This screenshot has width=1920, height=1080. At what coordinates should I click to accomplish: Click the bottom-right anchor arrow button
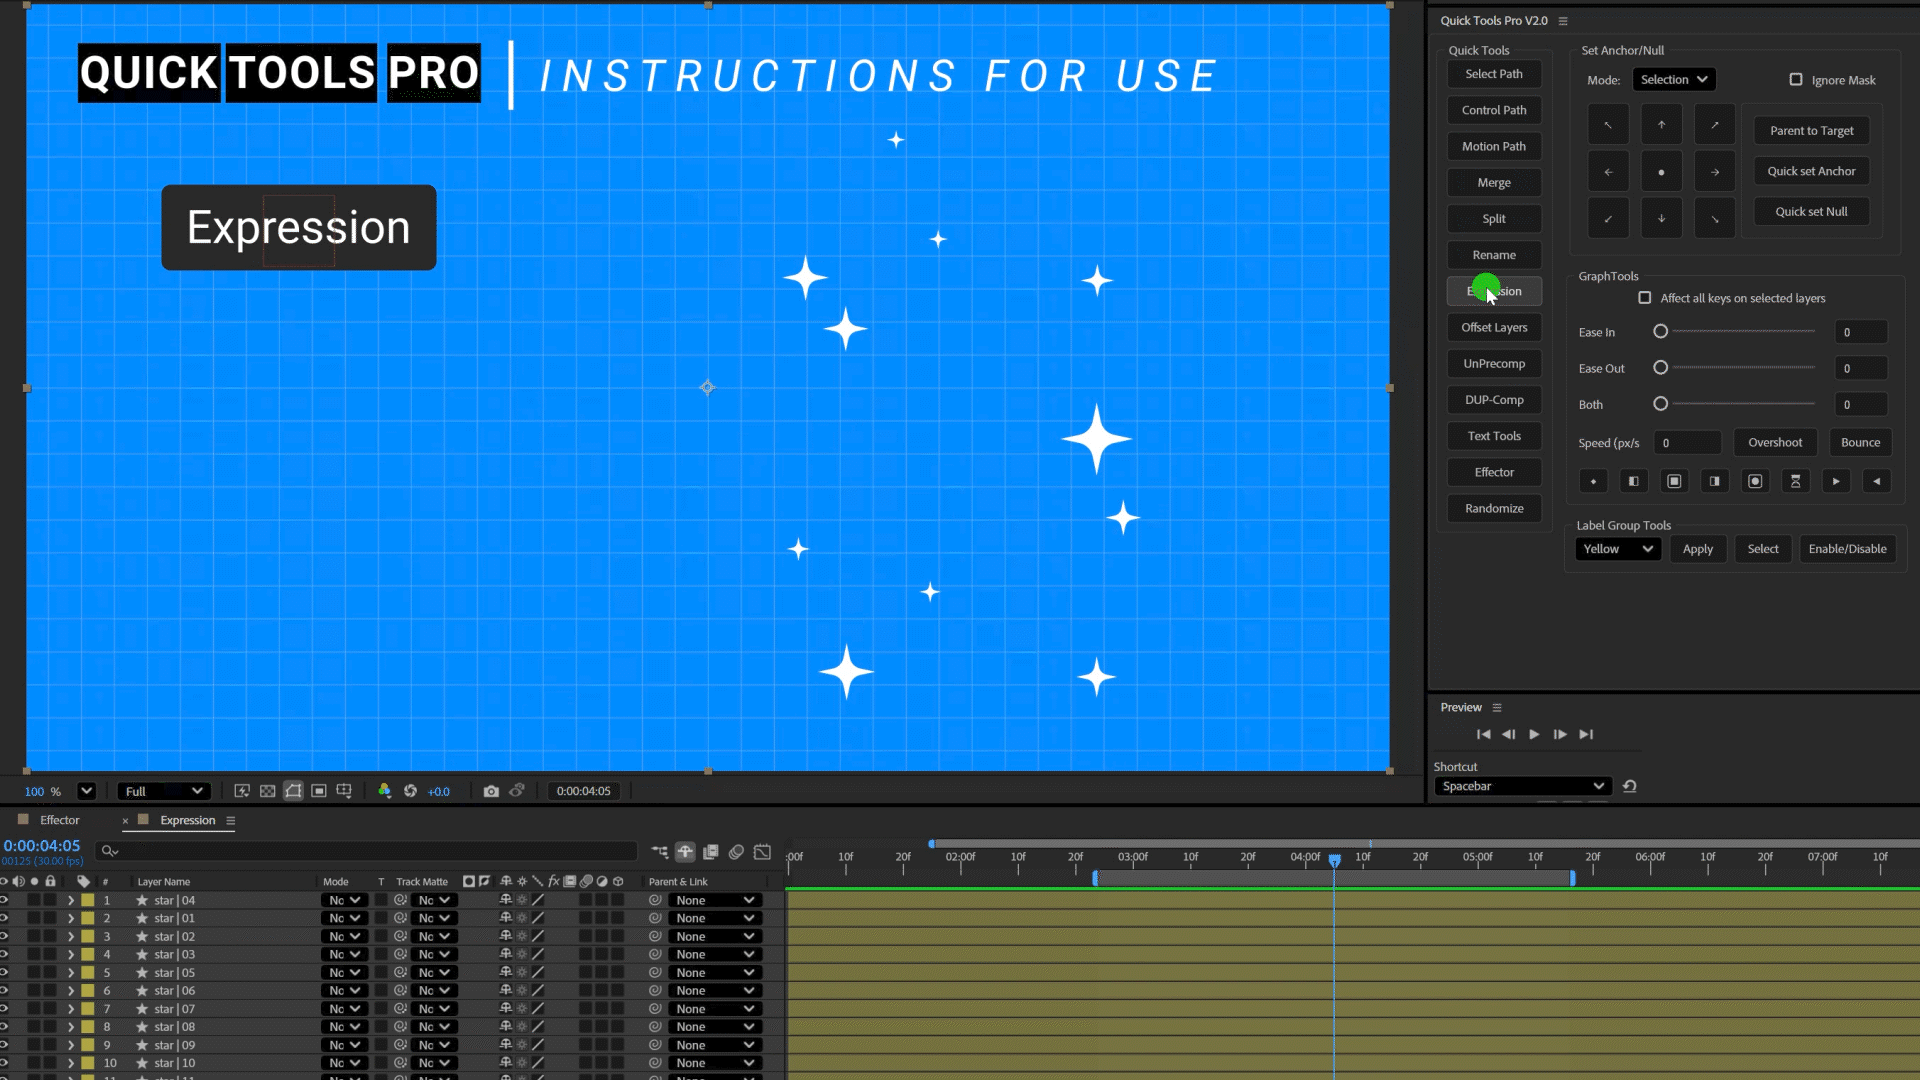coord(1714,219)
